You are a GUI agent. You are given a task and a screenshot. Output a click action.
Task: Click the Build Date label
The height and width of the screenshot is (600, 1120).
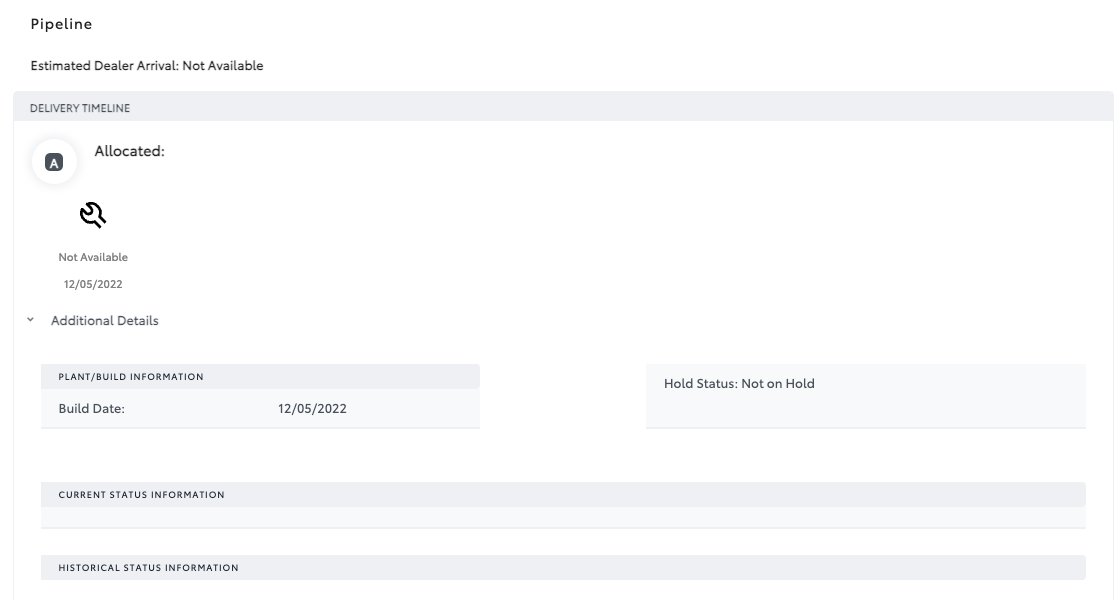coord(92,408)
